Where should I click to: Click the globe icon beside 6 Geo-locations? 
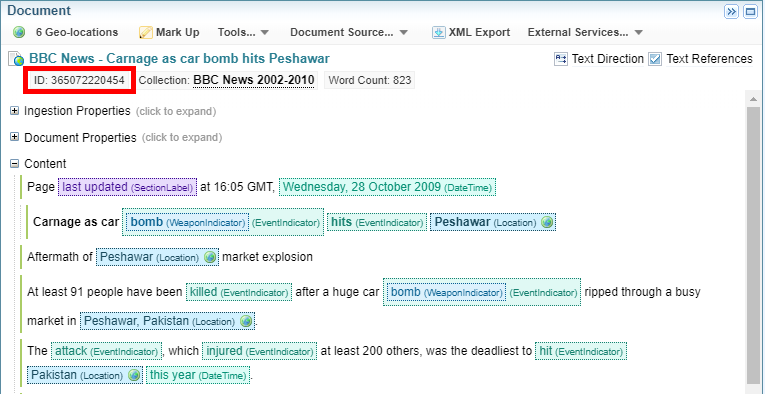pyautogui.click(x=19, y=33)
